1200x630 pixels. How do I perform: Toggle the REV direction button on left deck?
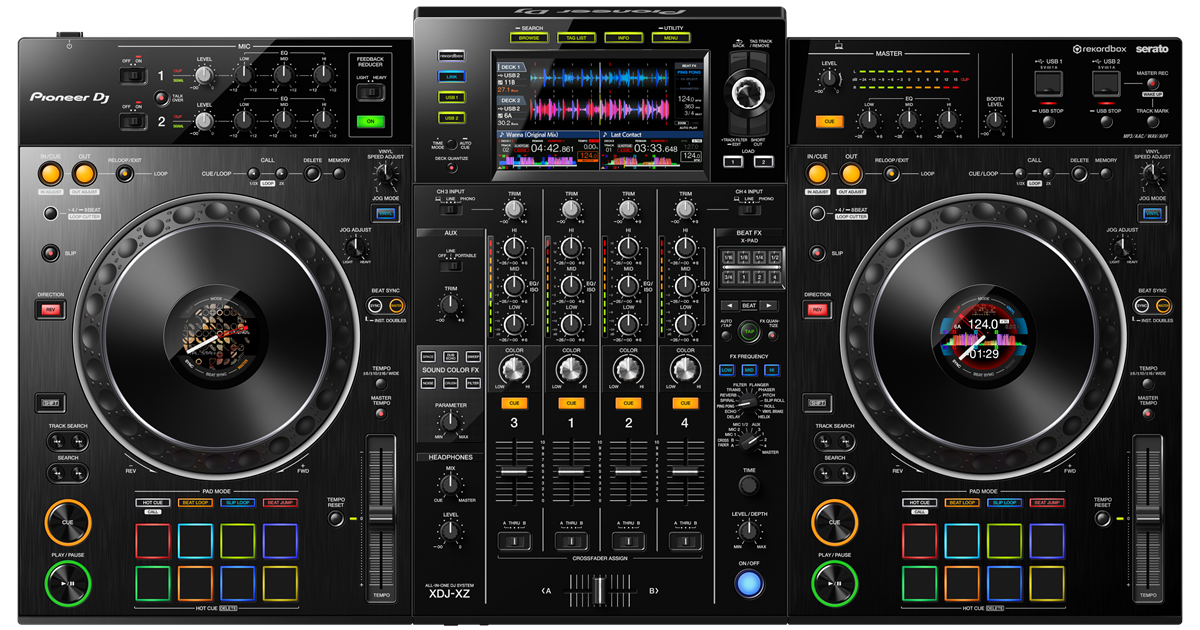[x=50, y=310]
